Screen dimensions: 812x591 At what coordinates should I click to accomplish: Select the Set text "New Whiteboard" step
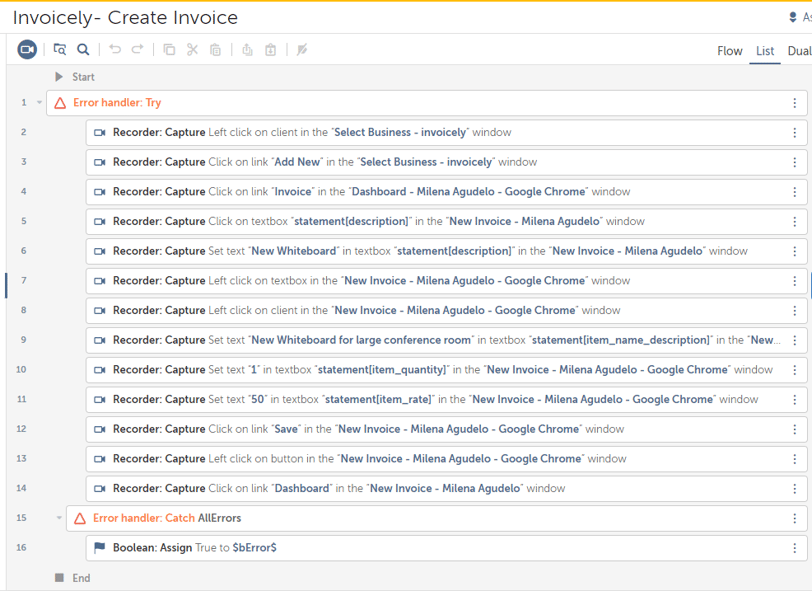point(446,251)
